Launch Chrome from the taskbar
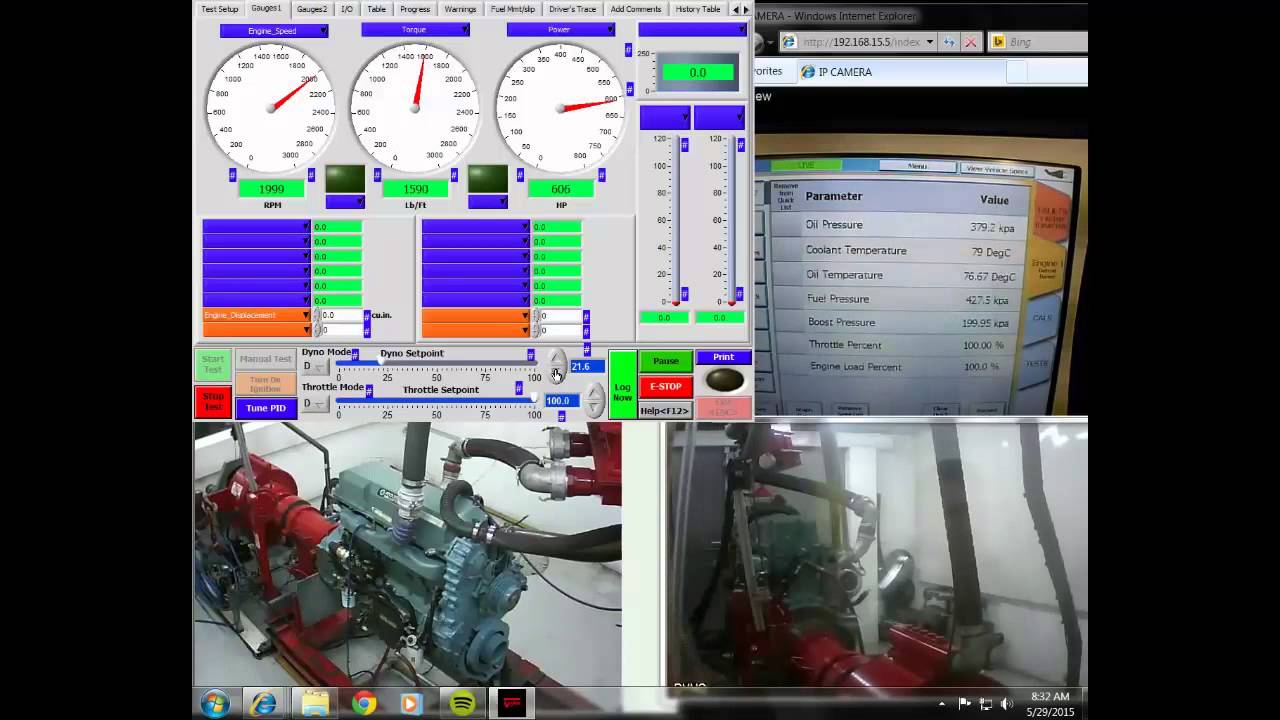The height and width of the screenshot is (720, 1280). click(364, 704)
